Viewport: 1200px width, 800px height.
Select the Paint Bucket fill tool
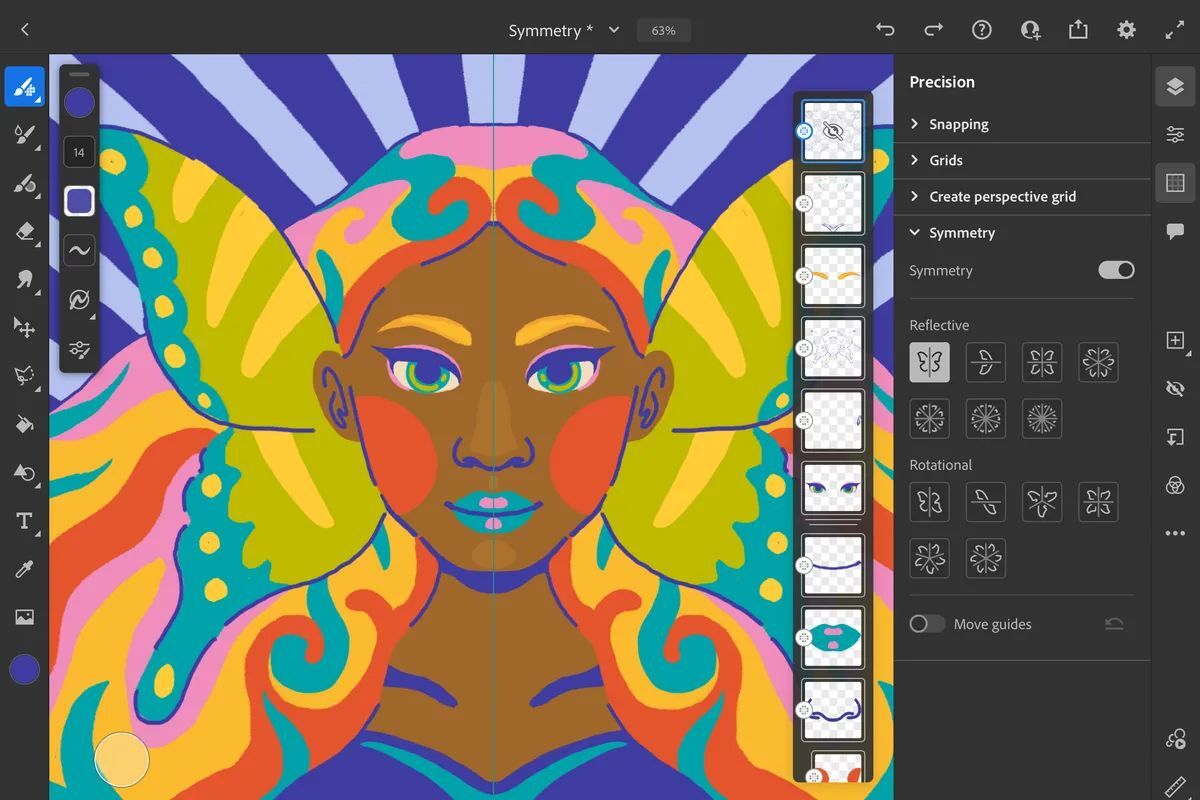coord(24,424)
